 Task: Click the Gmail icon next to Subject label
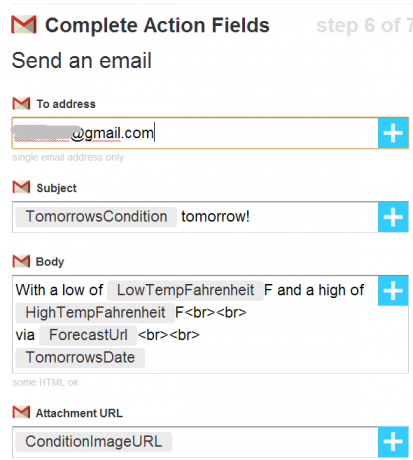pos(21,187)
